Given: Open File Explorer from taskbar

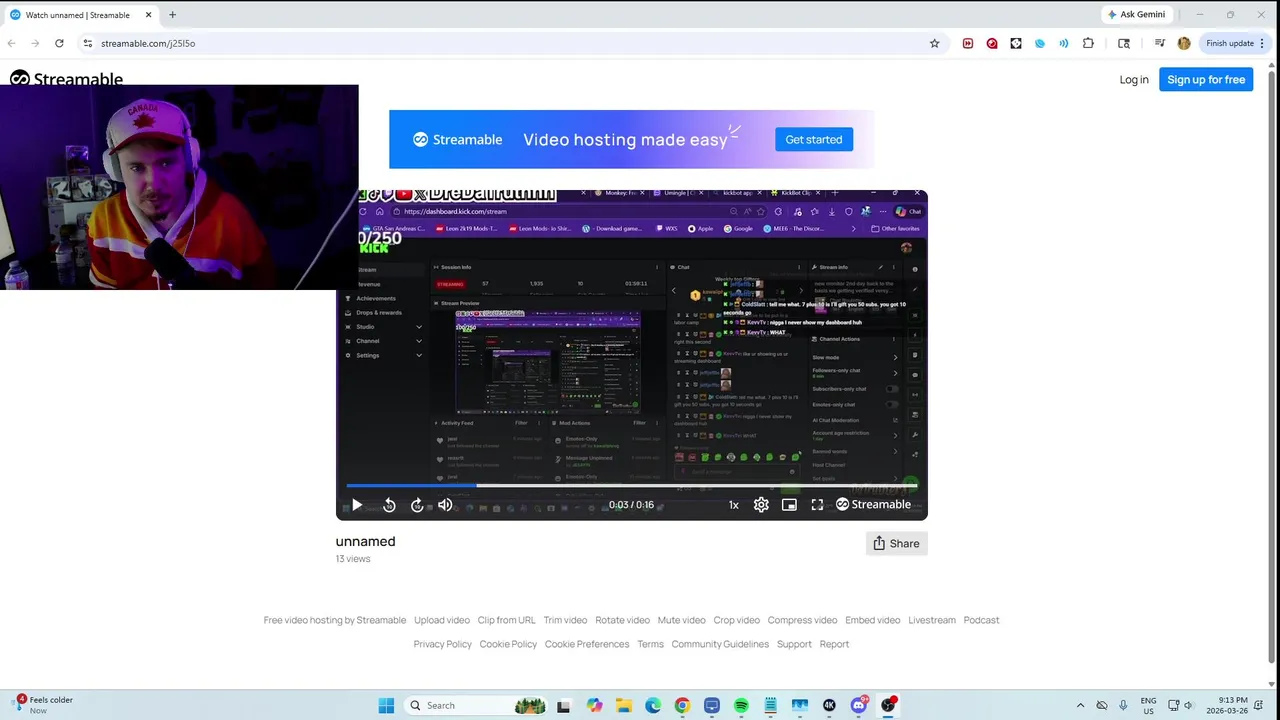Looking at the screenshot, I should (x=624, y=706).
